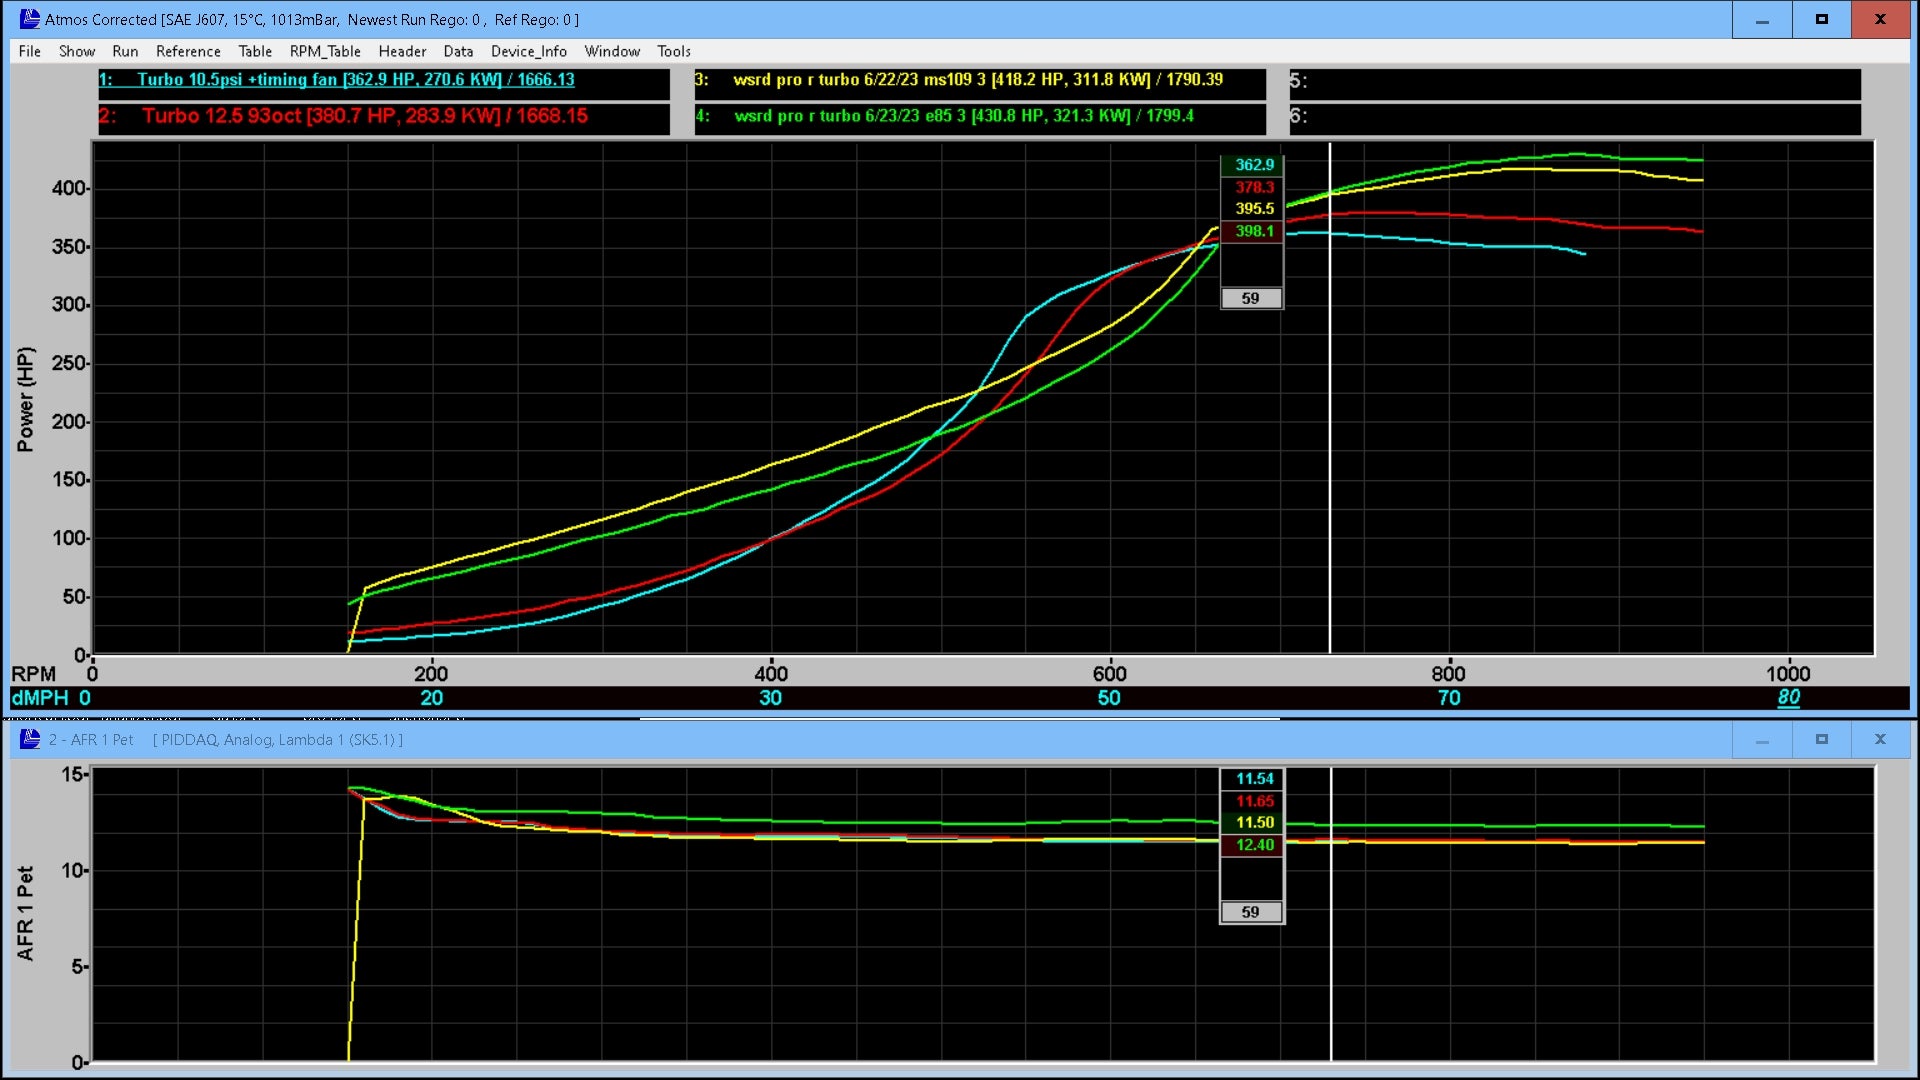The width and height of the screenshot is (1920, 1080).
Task: Click empty run slot 5
Action: pyautogui.click(x=1574, y=82)
